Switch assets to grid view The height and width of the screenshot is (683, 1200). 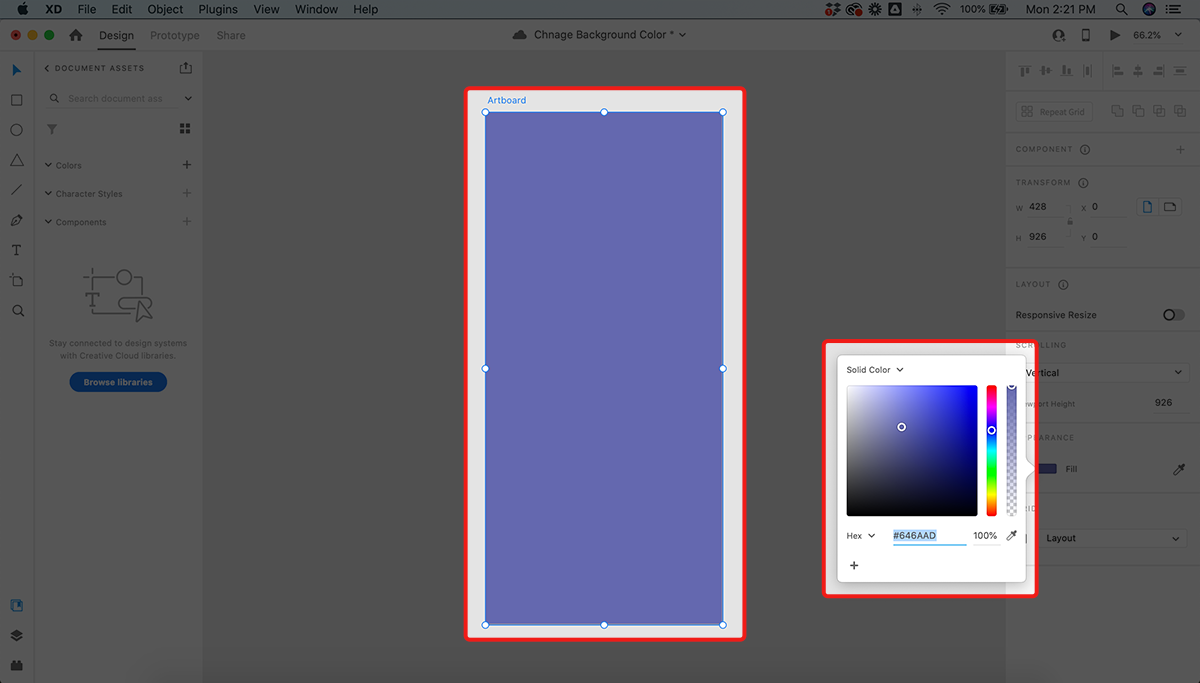point(185,129)
